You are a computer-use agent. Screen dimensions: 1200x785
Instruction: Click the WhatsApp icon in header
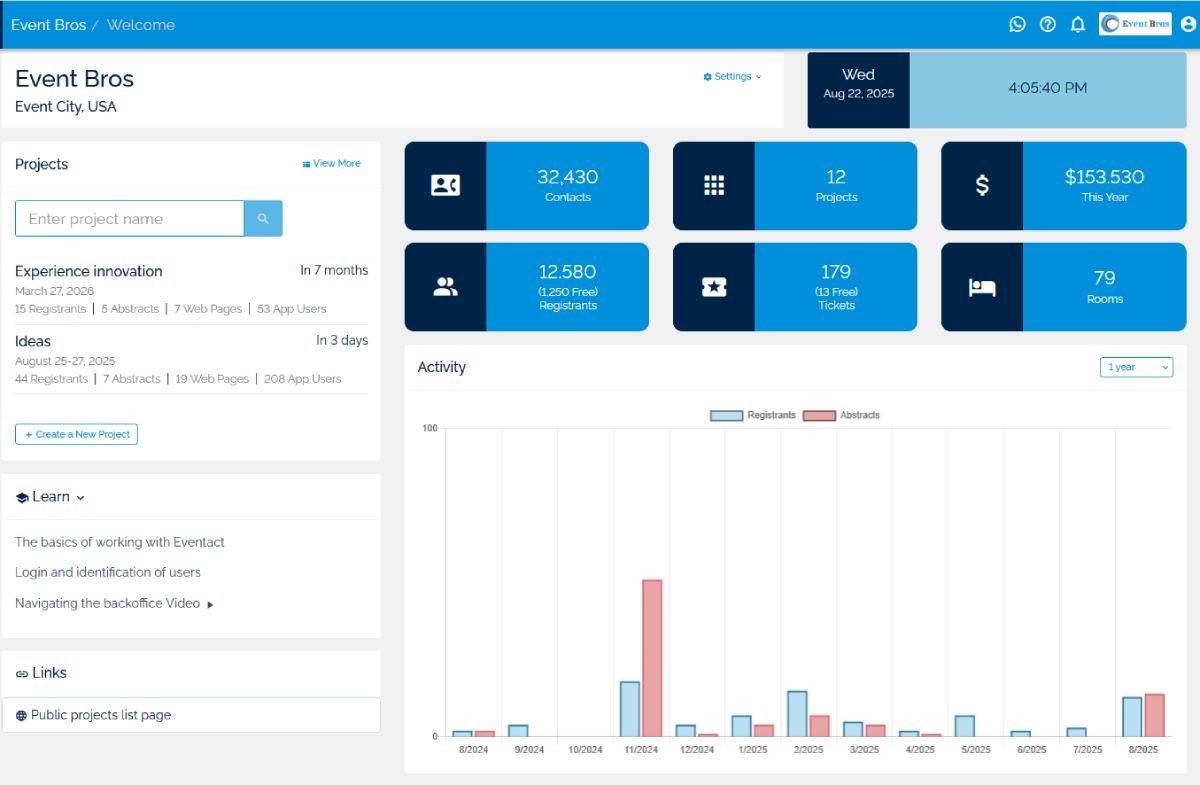[1017, 25]
